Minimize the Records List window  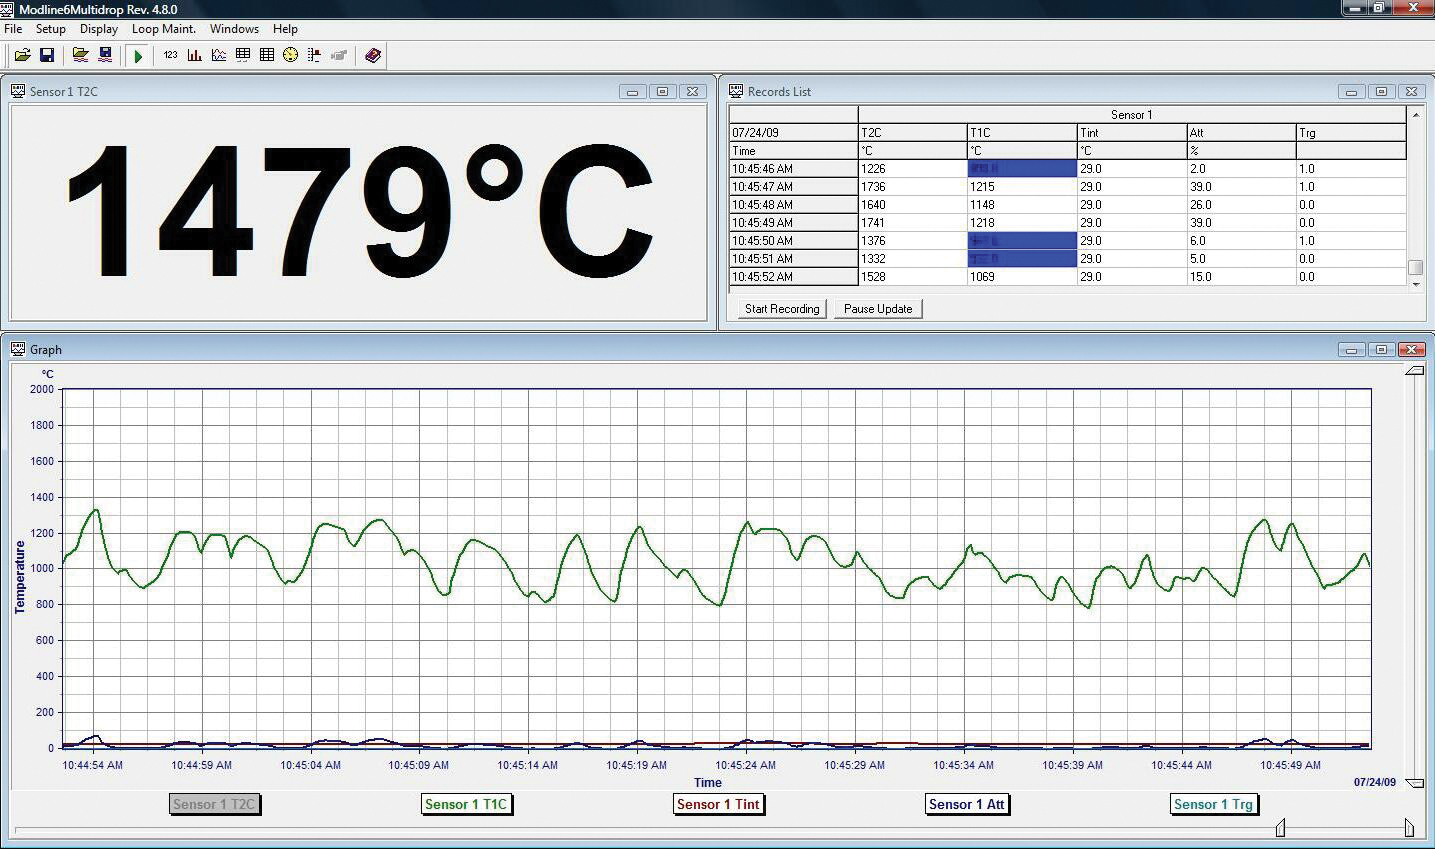pyautogui.click(x=1351, y=91)
